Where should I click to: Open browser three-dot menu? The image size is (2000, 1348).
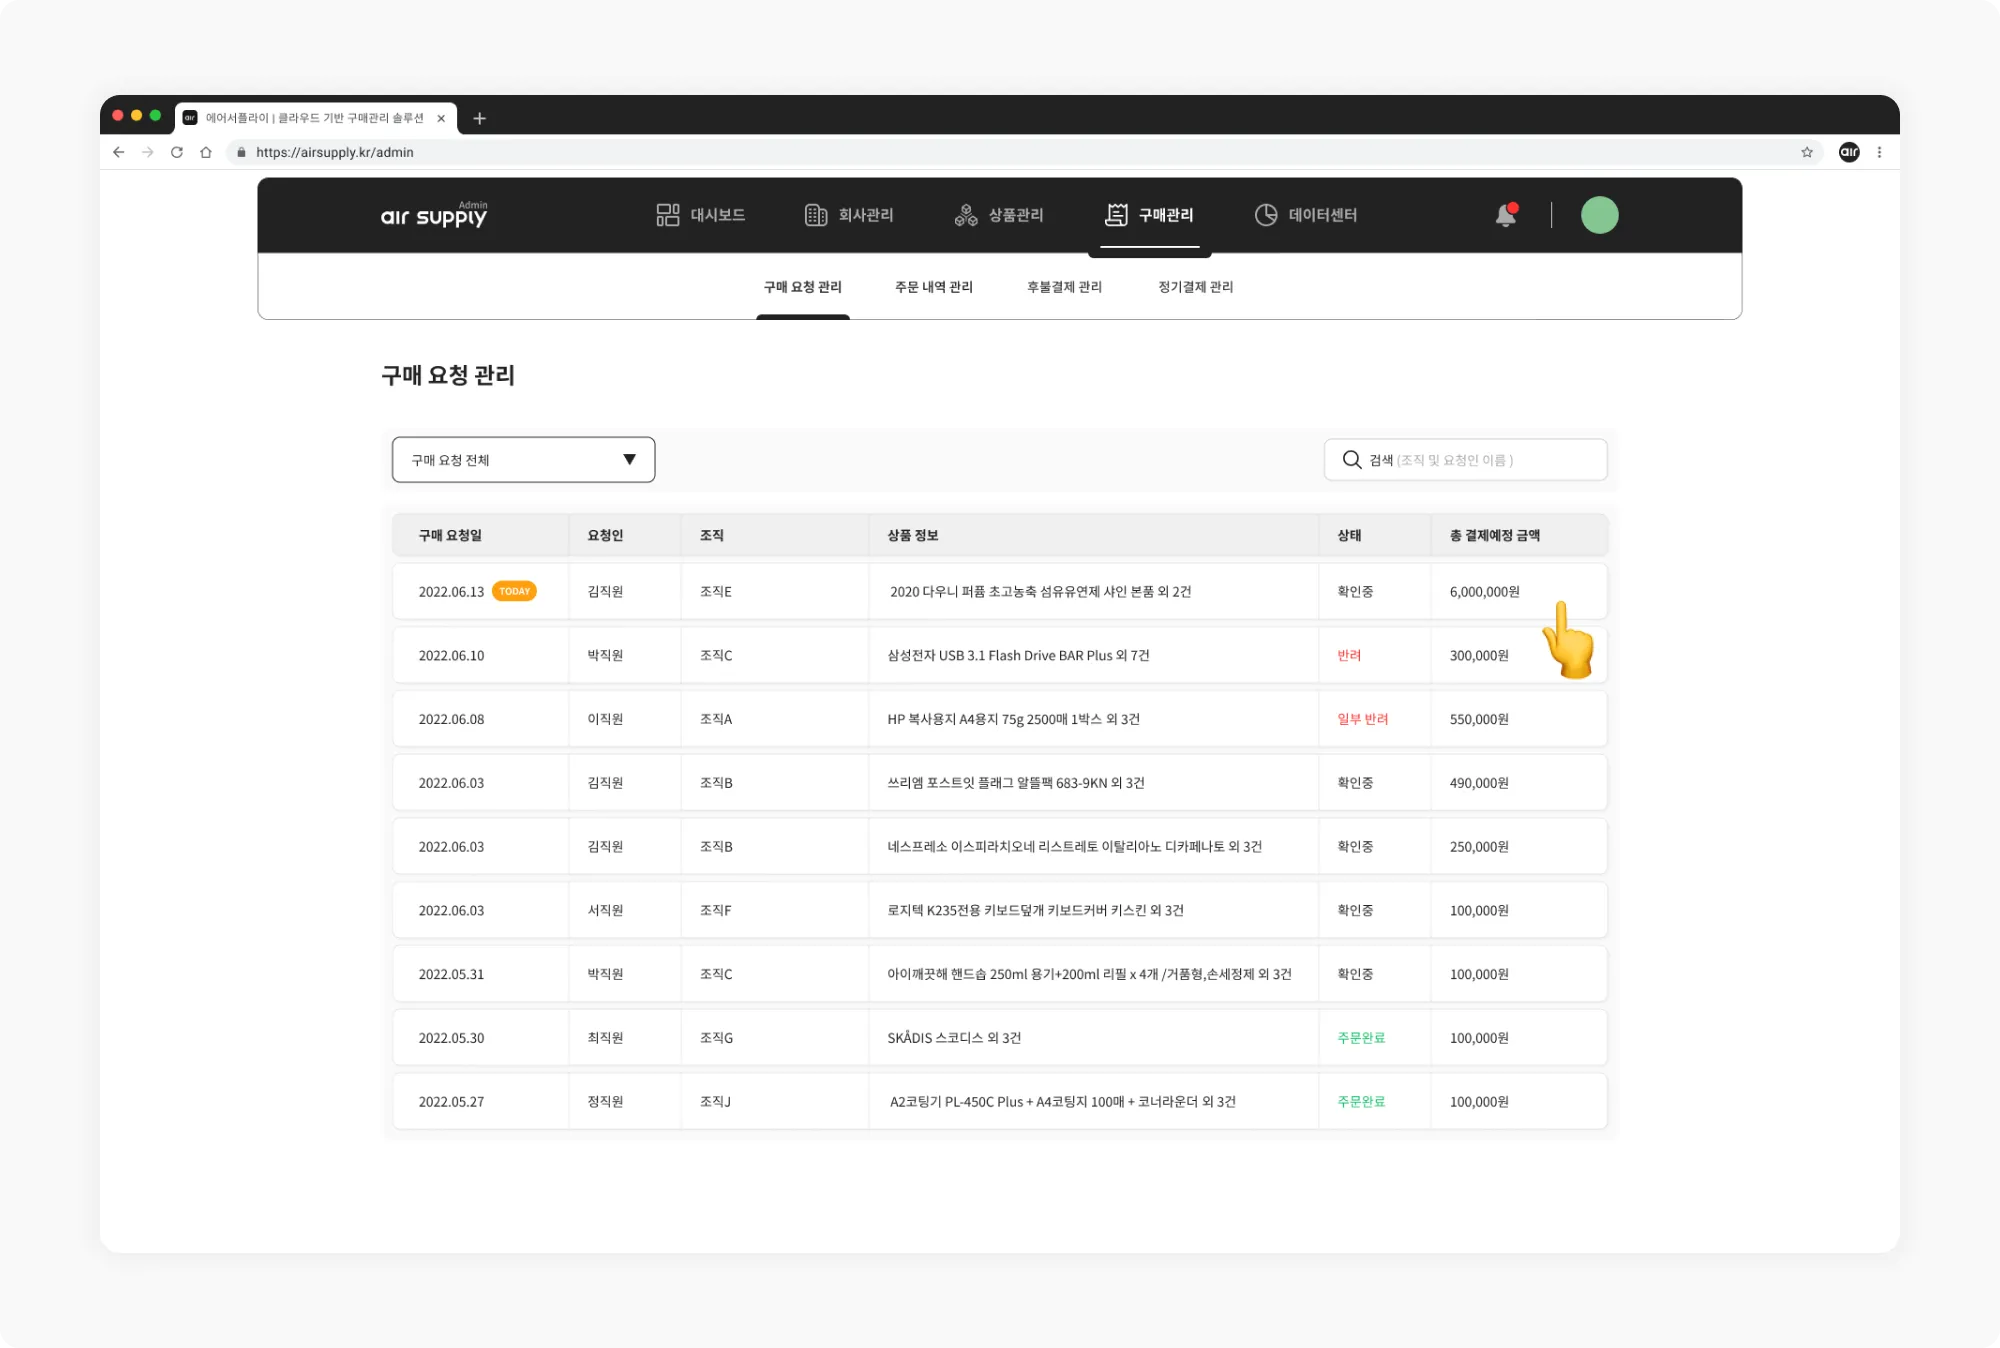[1880, 152]
